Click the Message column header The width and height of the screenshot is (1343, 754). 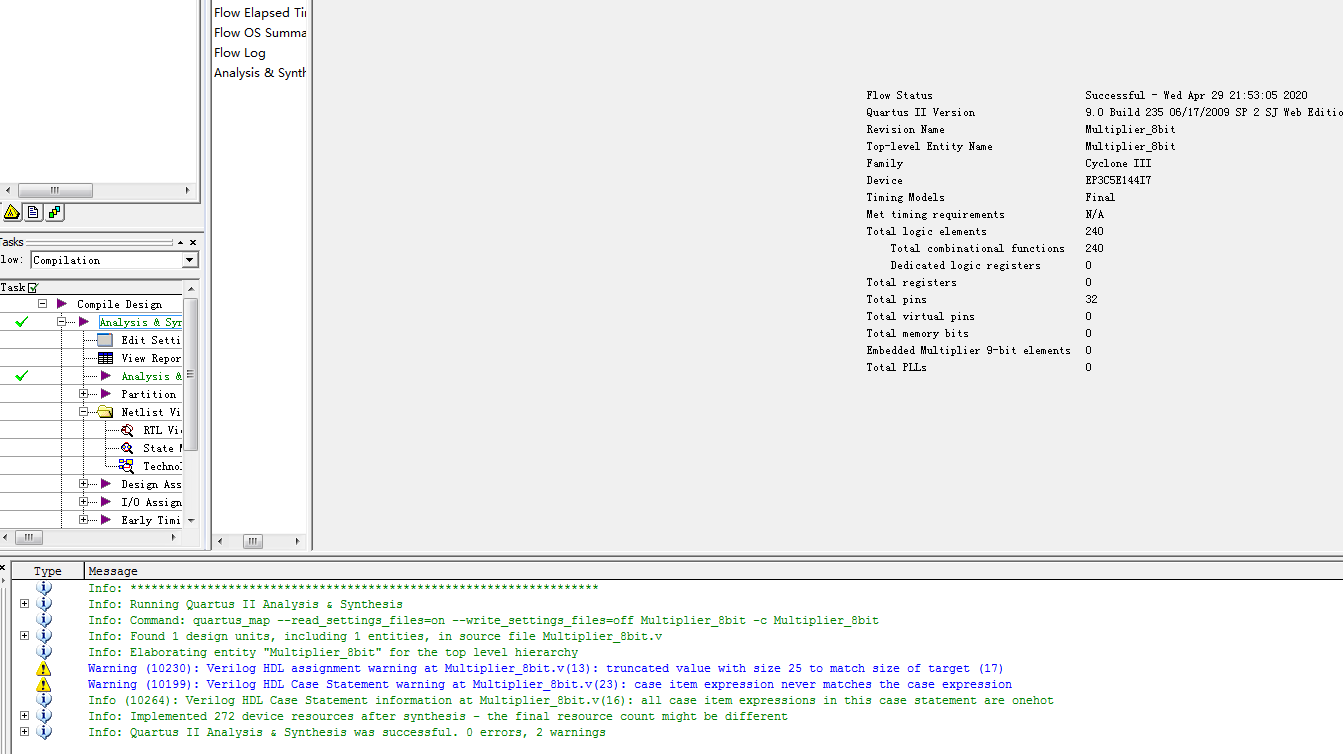[113, 571]
